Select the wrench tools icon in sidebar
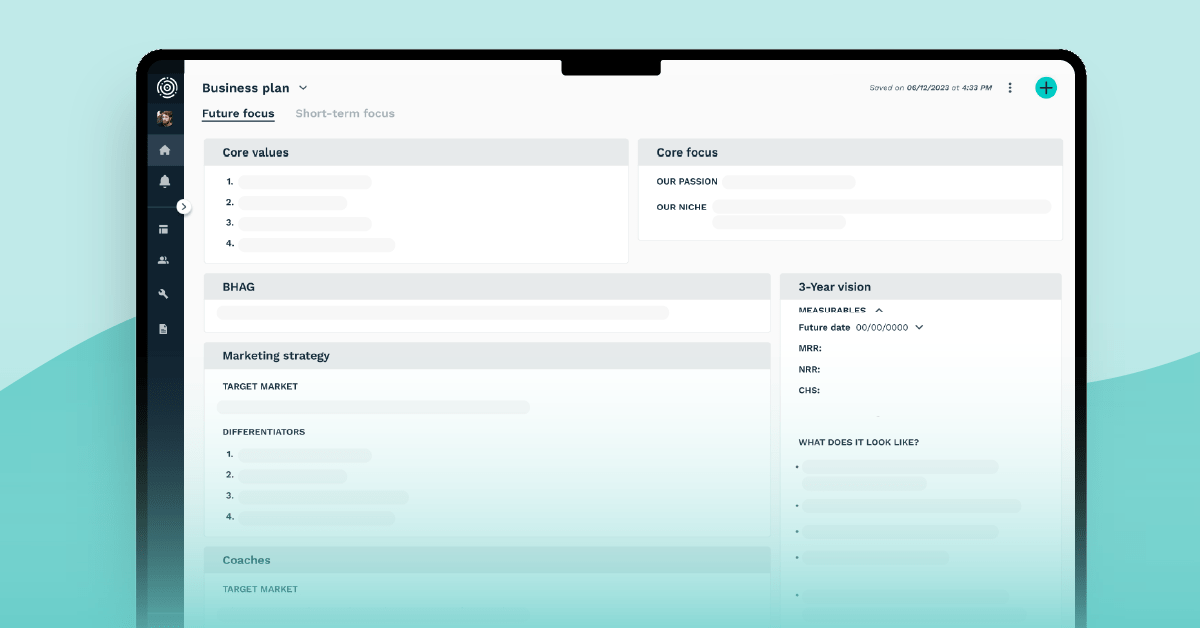 coord(164,294)
